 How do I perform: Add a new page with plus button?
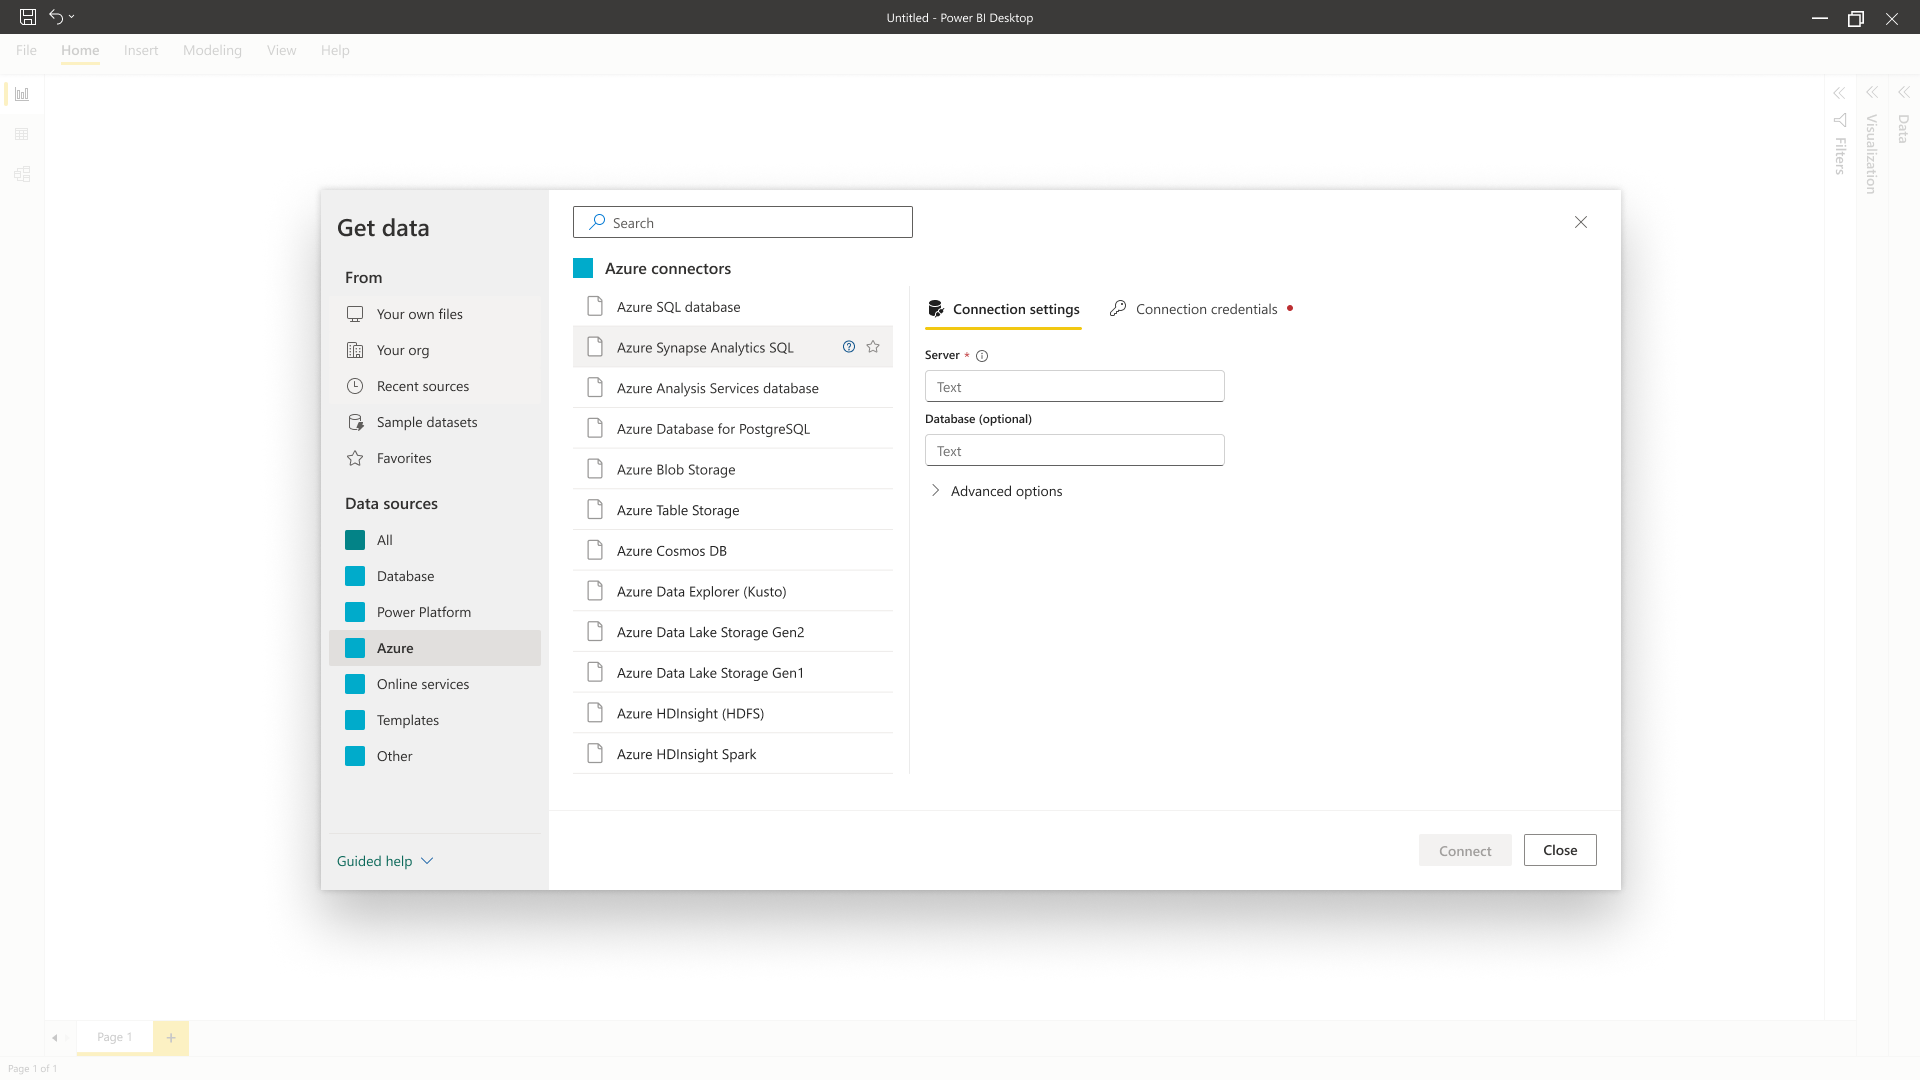tap(171, 1038)
